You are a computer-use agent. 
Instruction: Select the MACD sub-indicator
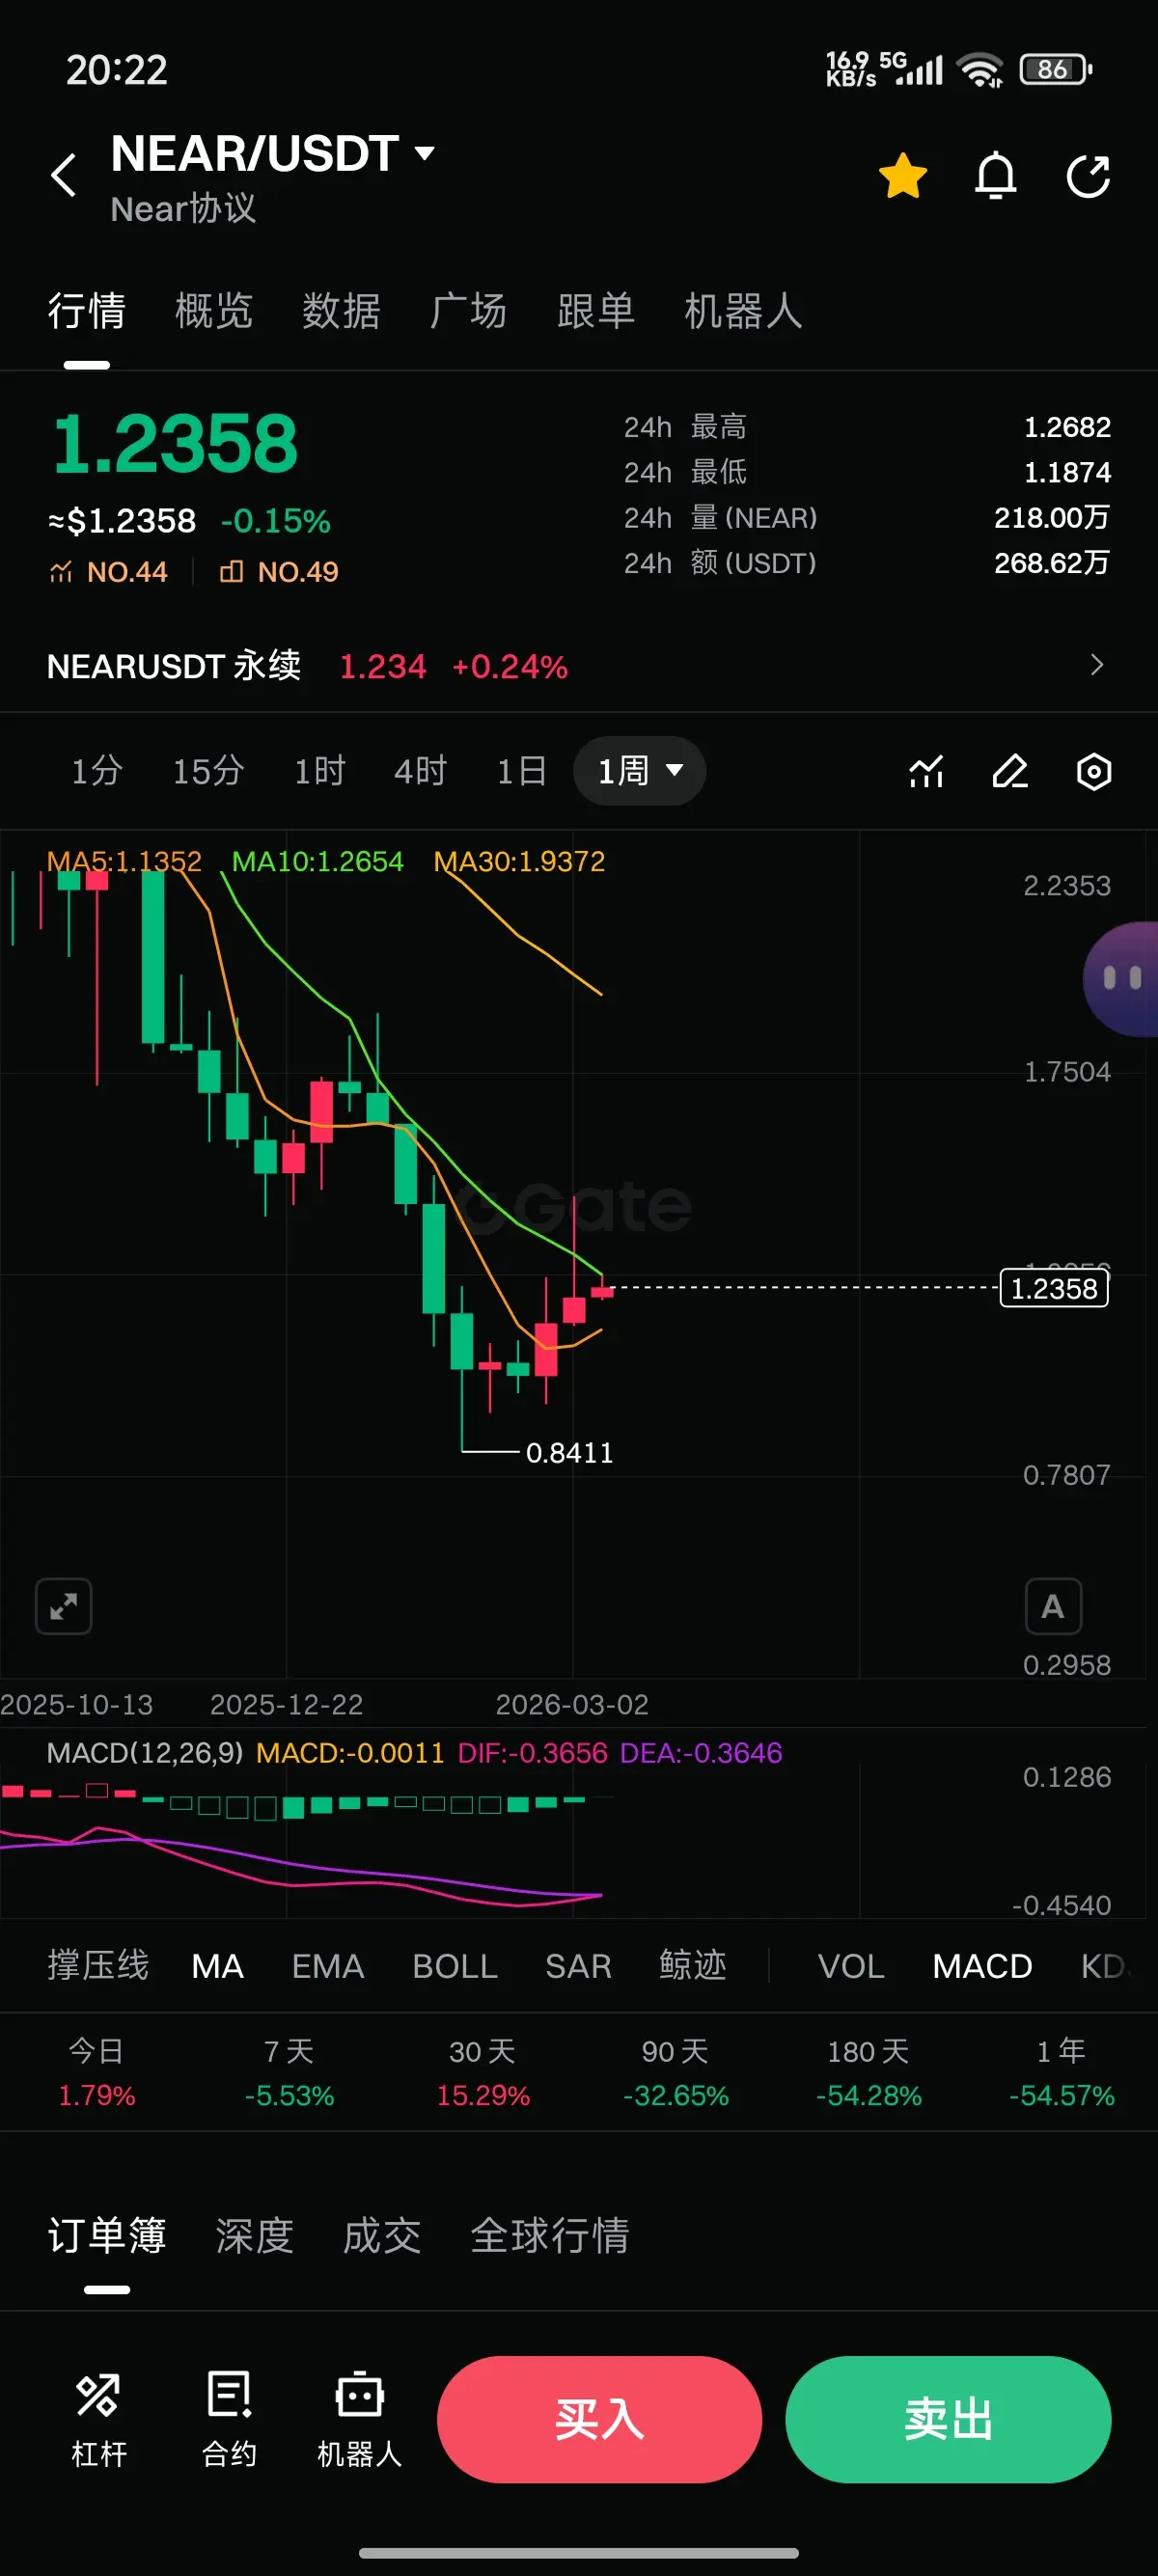click(x=982, y=1966)
